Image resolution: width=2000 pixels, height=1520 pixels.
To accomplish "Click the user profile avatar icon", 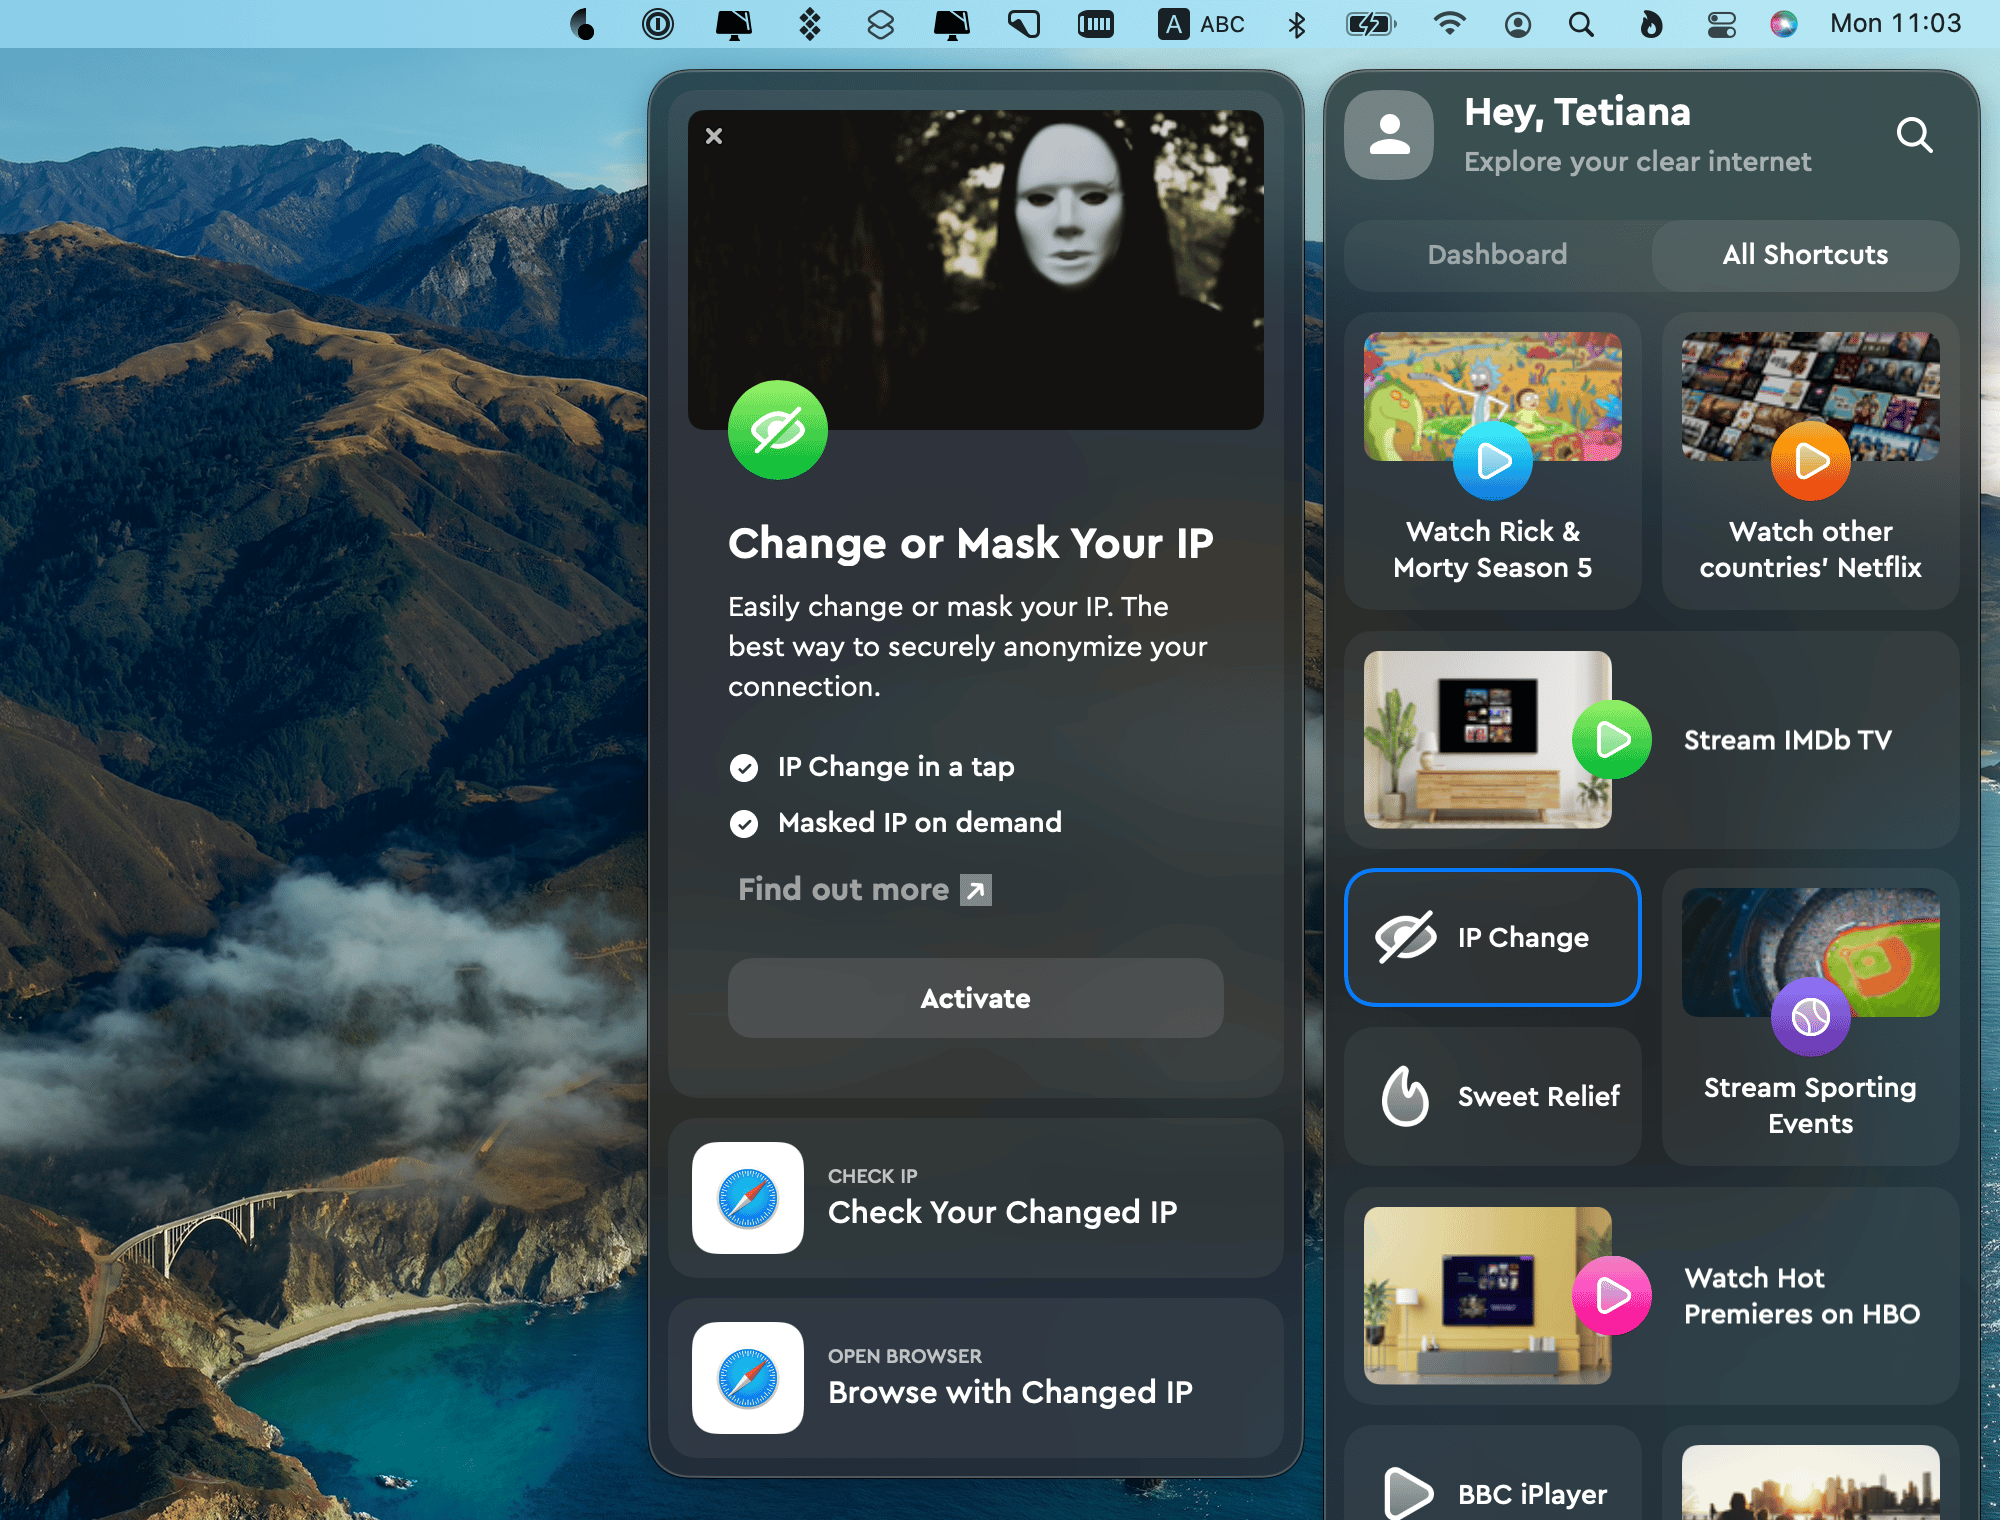I will pos(1389,135).
